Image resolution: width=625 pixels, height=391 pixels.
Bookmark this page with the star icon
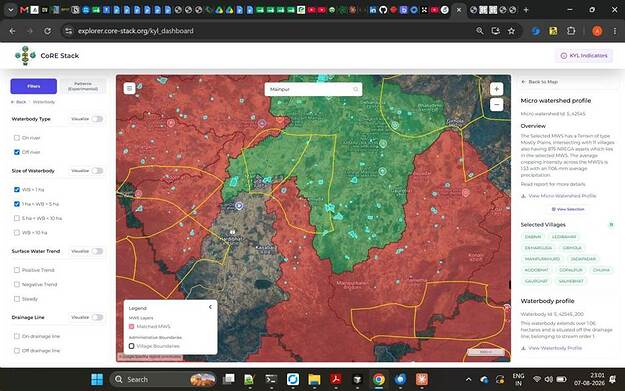pyautogui.click(x=511, y=31)
